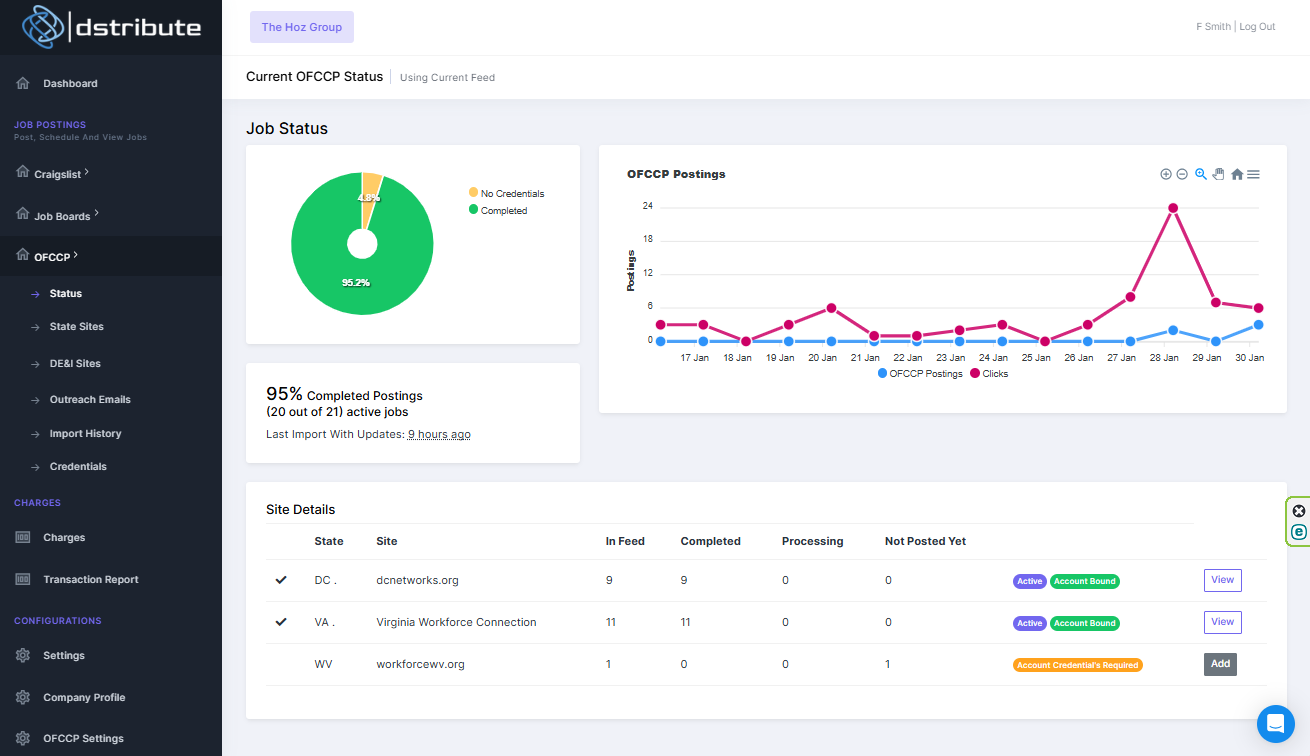The width and height of the screenshot is (1310, 756).
Task: Click the chart zoom in plus icon
Action: [1166, 174]
